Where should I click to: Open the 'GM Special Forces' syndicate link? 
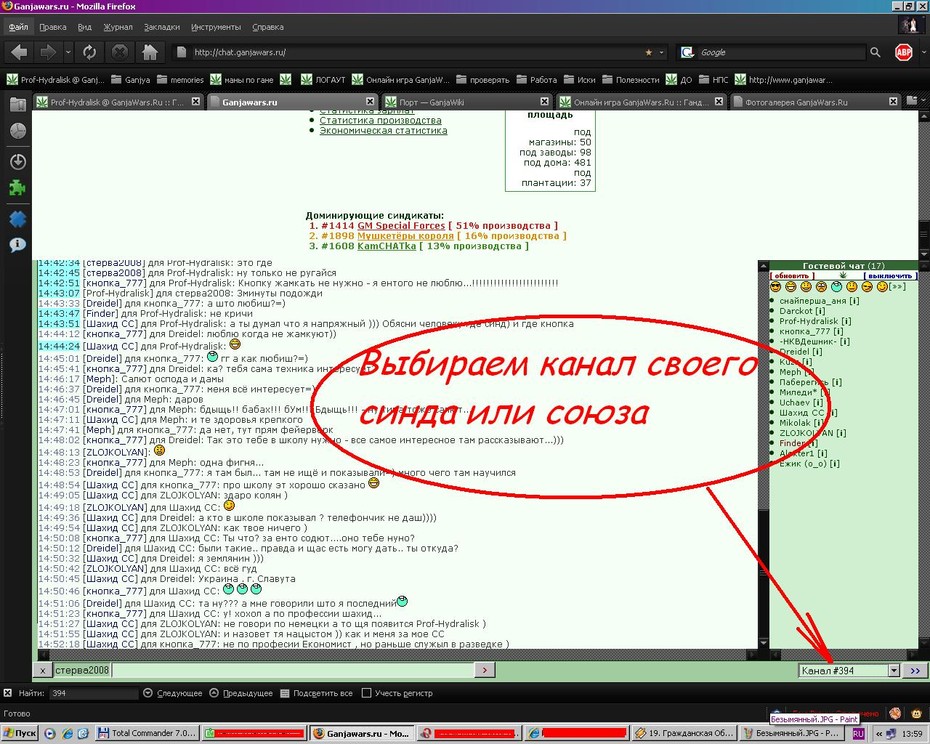[401, 225]
